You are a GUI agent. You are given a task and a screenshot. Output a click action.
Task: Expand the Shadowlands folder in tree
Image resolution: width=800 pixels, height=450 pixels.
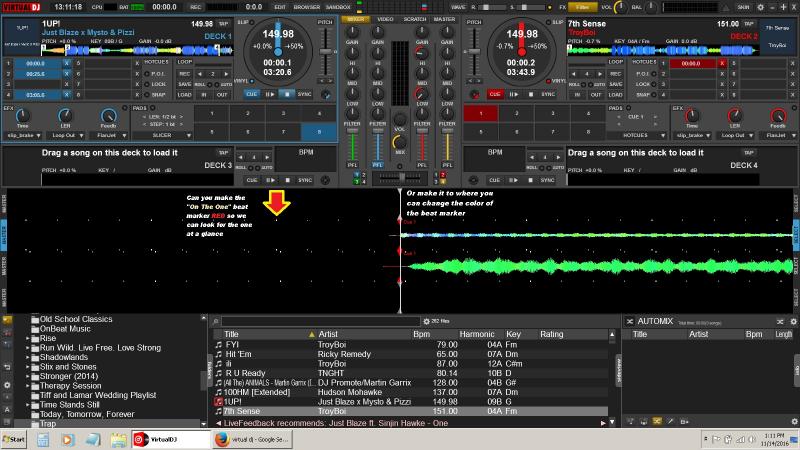tap(28, 357)
